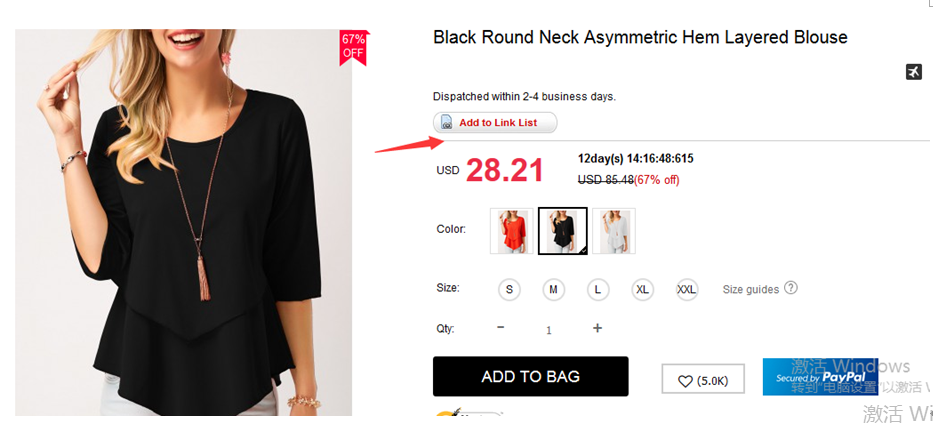This screenshot has width=933, height=425.
Task: Click the airplane shipping icon
Action: (913, 72)
